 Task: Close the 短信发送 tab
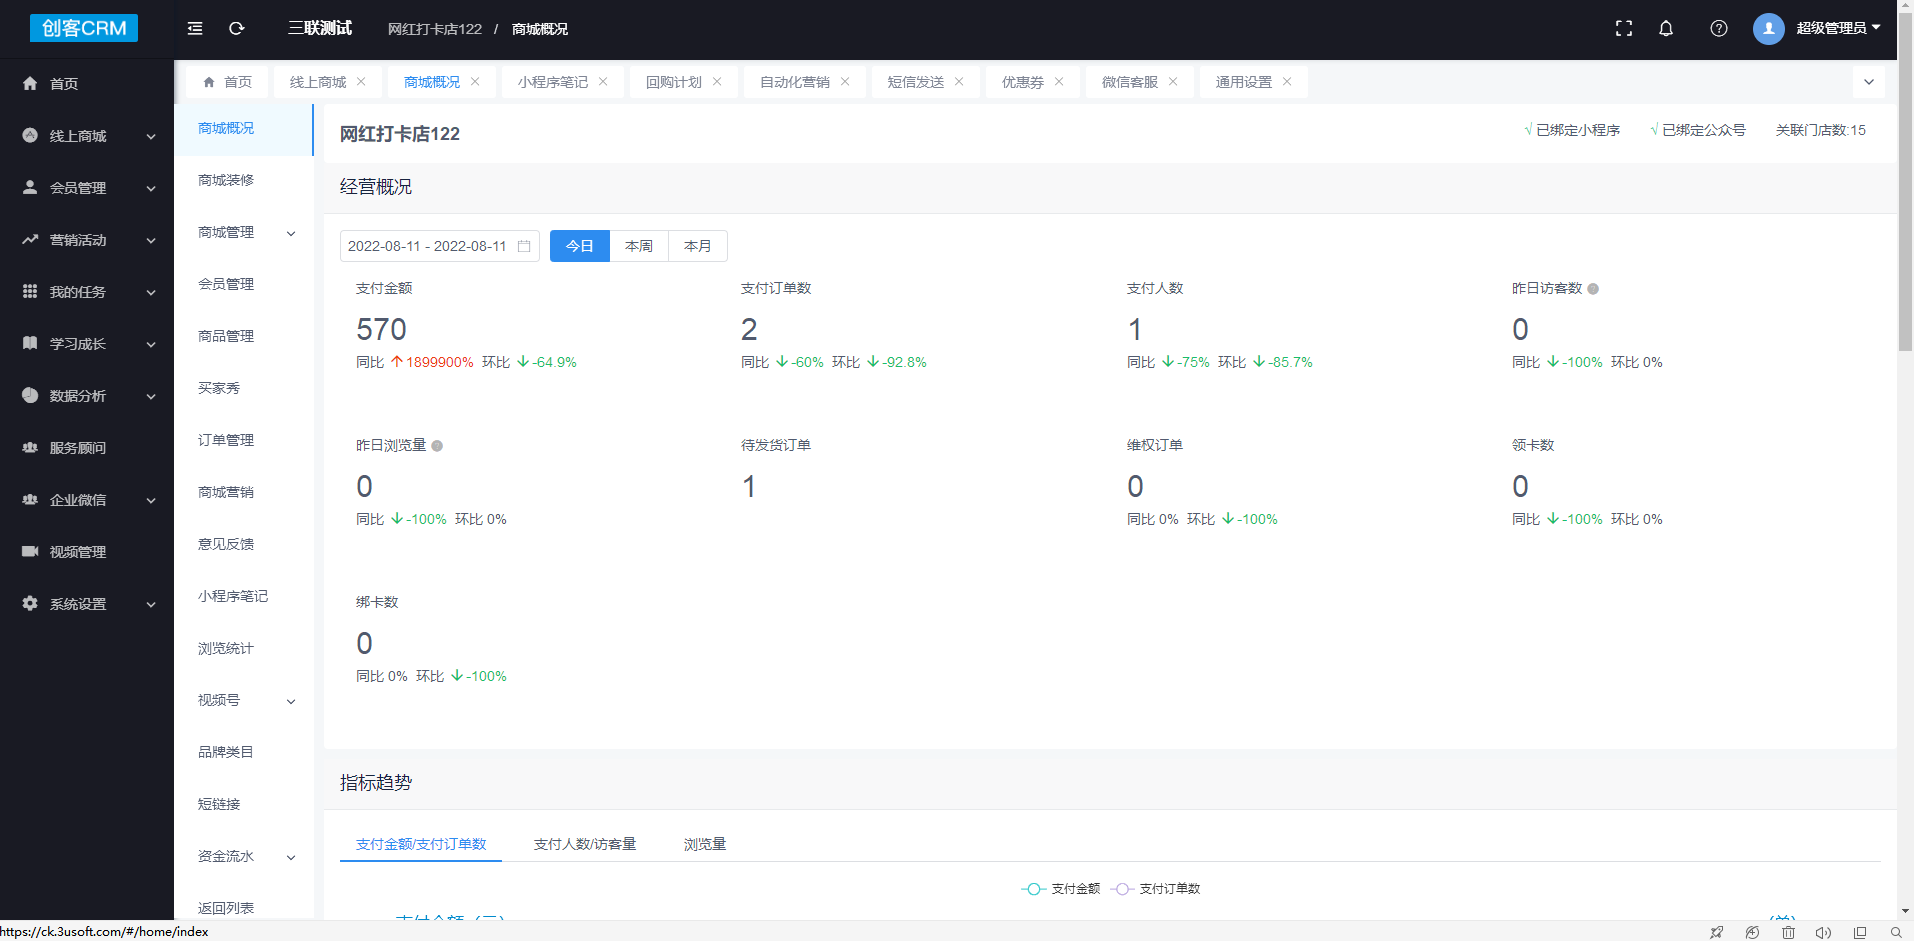click(x=959, y=82)
